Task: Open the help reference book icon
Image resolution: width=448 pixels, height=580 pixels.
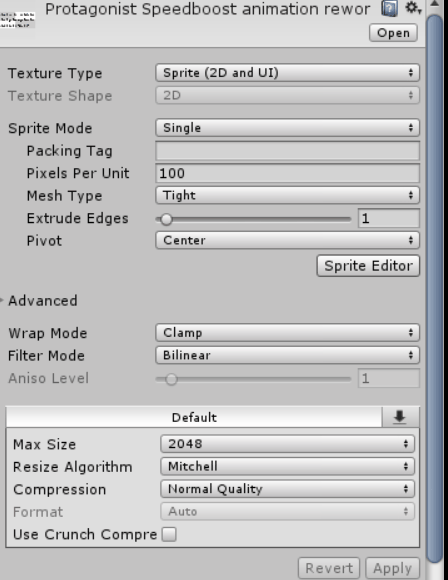Action: [x=389, y=8]
